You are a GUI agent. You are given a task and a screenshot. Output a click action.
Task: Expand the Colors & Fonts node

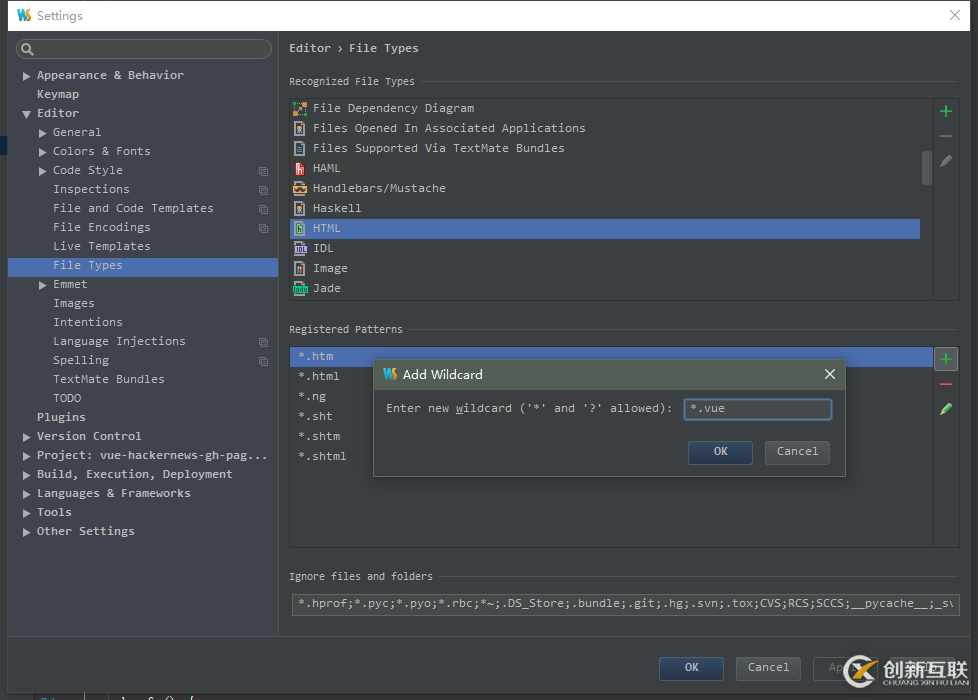coord(42,152)
